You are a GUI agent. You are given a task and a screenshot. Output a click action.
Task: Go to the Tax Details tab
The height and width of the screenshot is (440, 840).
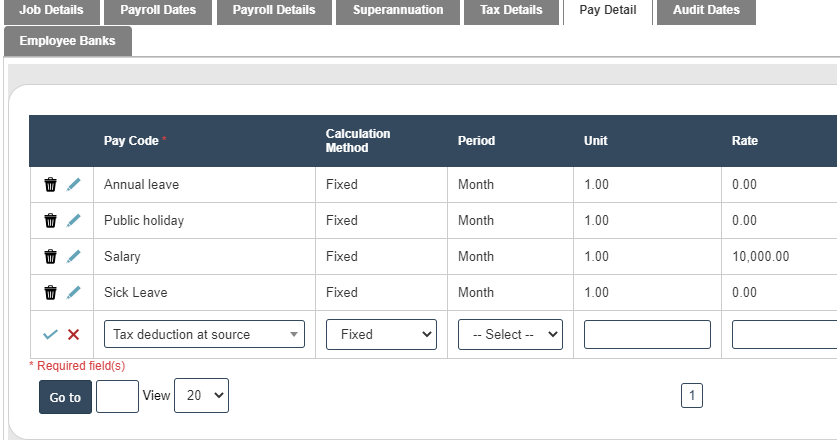click(511, 10)
